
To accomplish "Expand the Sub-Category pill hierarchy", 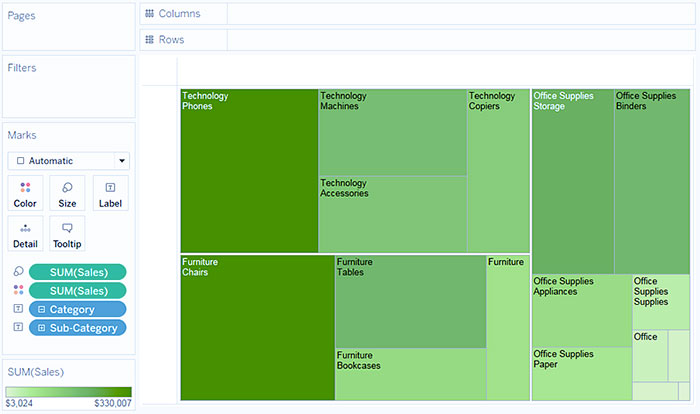I will point(42,328).
